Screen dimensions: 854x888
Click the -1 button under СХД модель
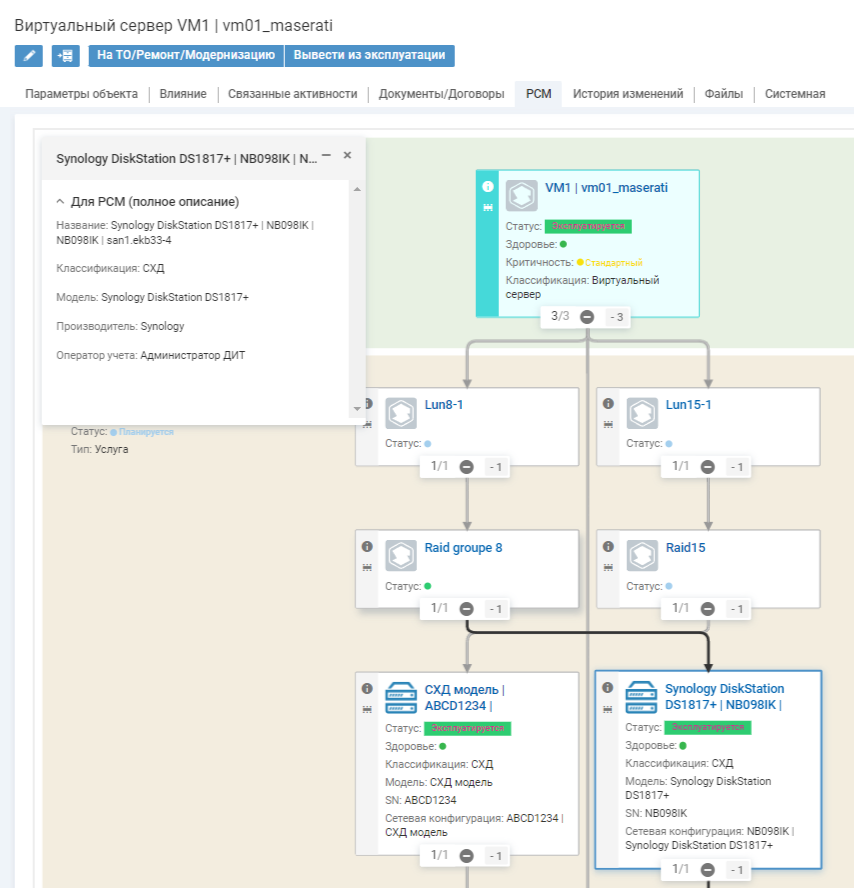[496, 856]
